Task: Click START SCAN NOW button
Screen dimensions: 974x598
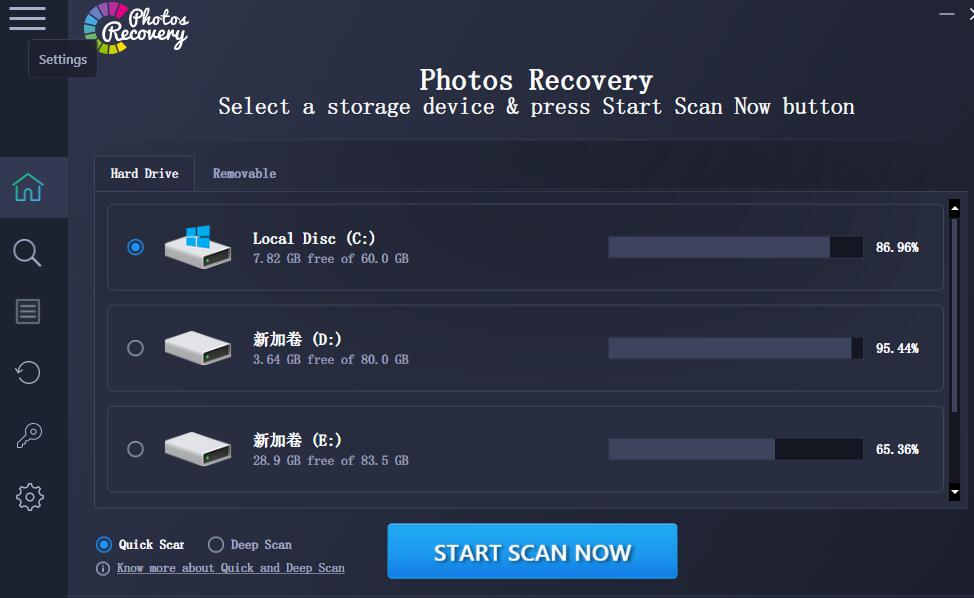Action: point(532,551)
